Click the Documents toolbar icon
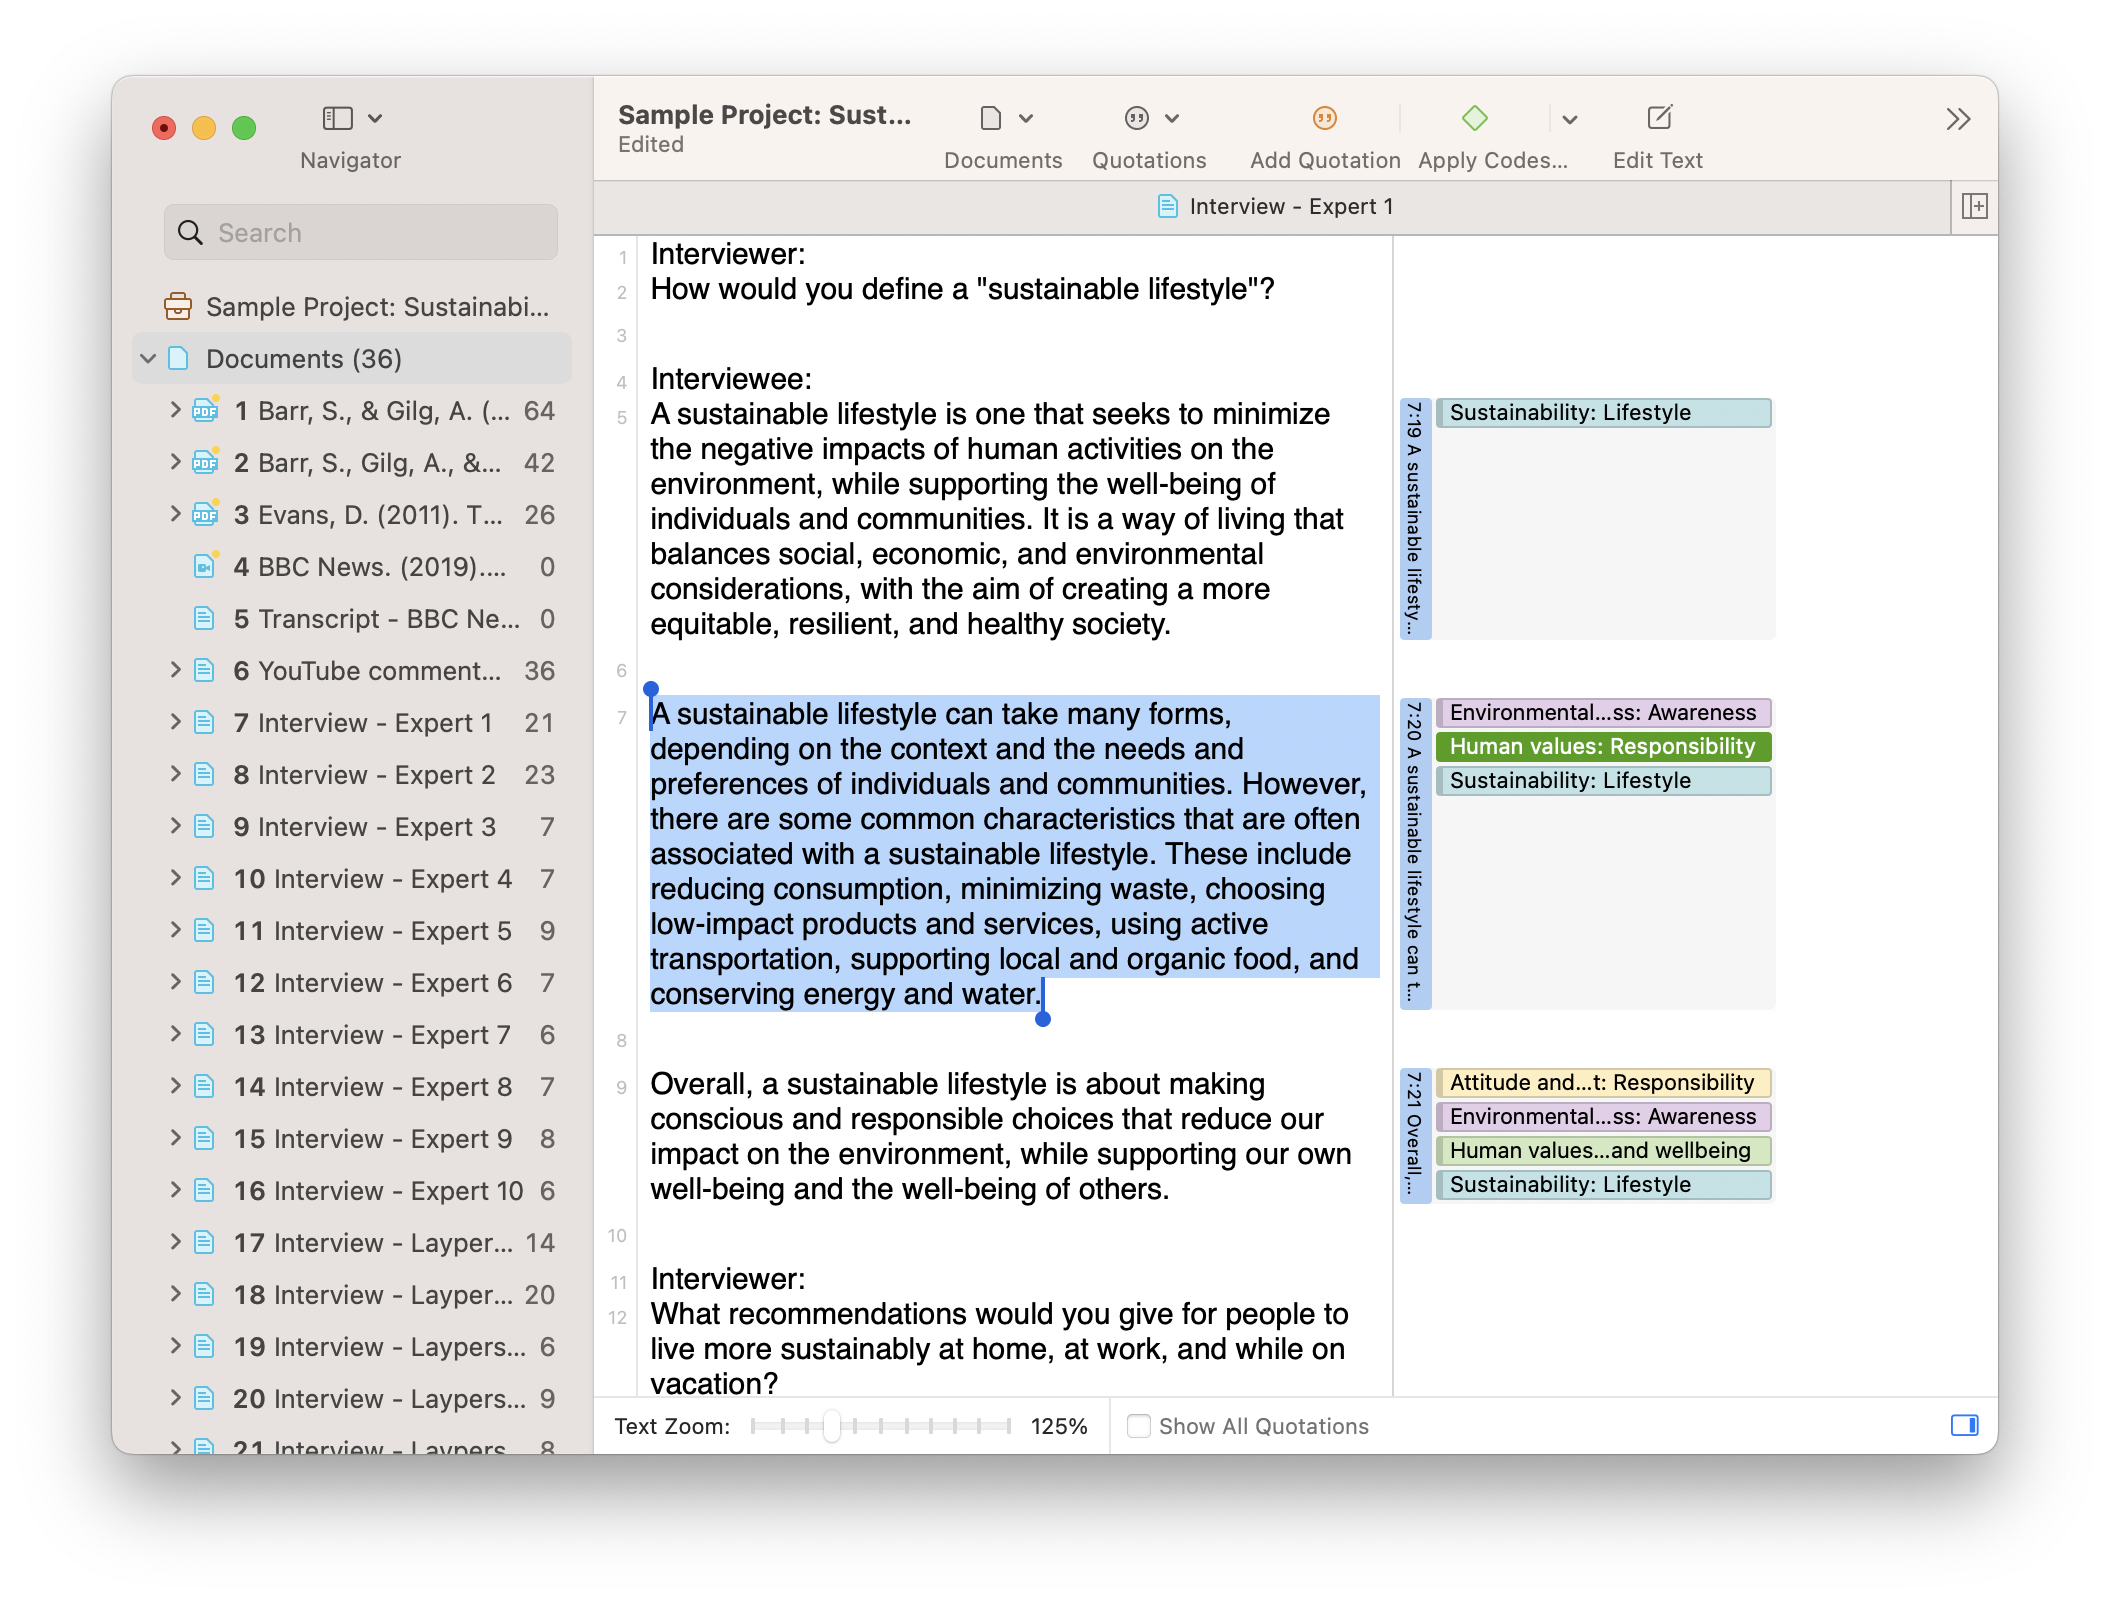The width and height of the screenshot is (2110, 1602). click(991, 119)
